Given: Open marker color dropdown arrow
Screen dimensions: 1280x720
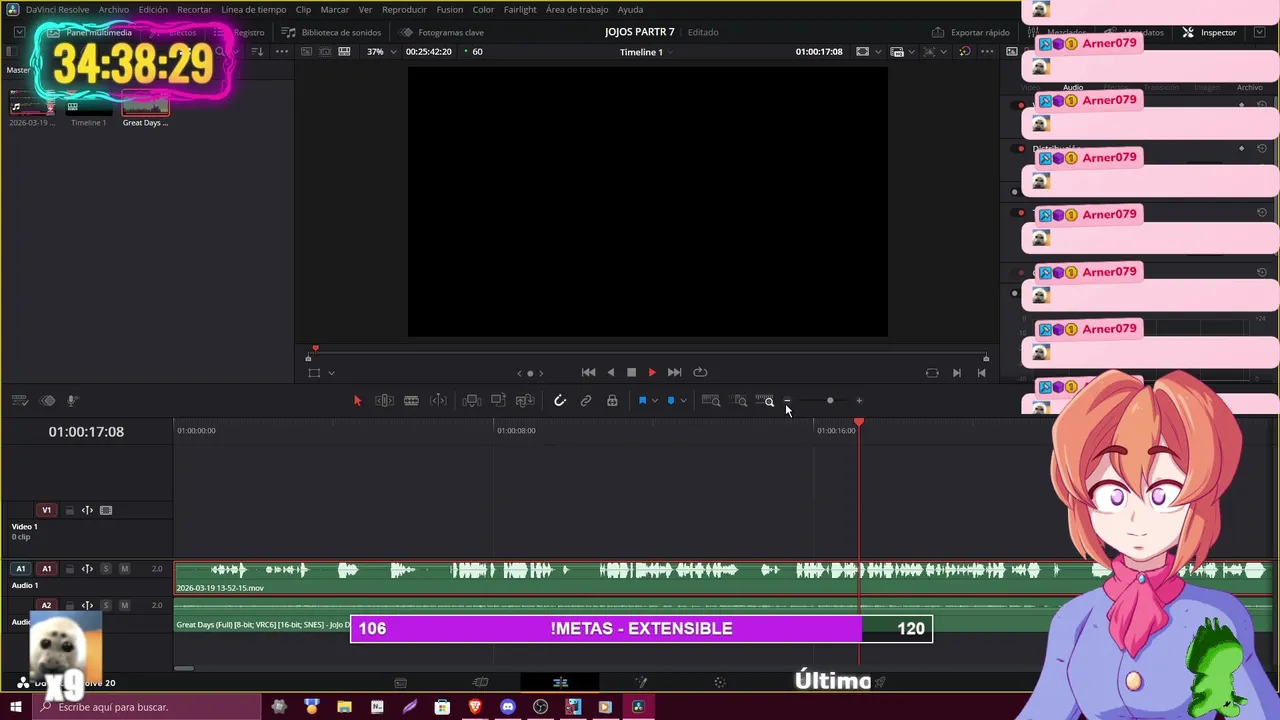Looking at the screenshot, I should [683, 401].
